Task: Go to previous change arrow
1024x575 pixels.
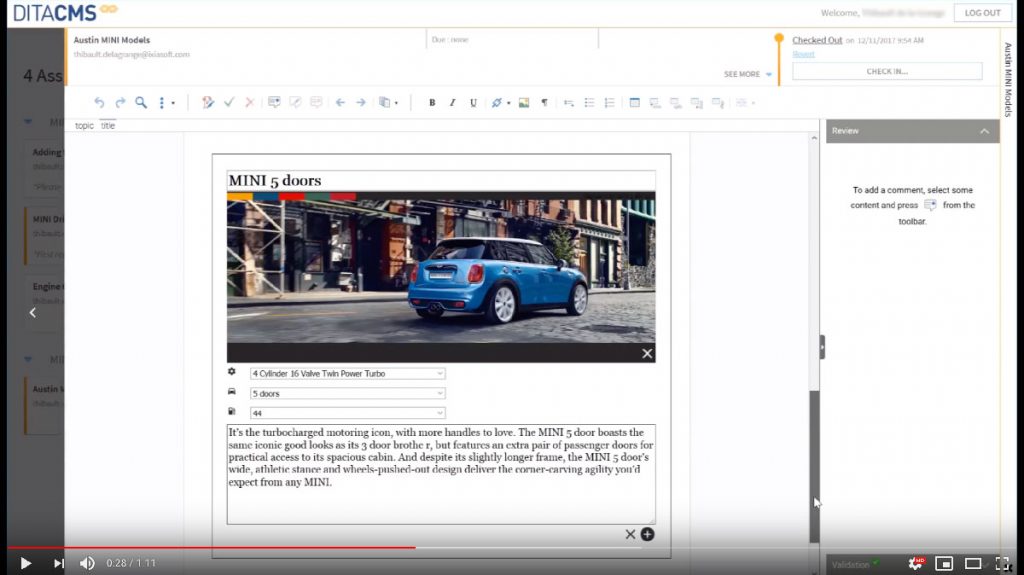Action: 340,103
